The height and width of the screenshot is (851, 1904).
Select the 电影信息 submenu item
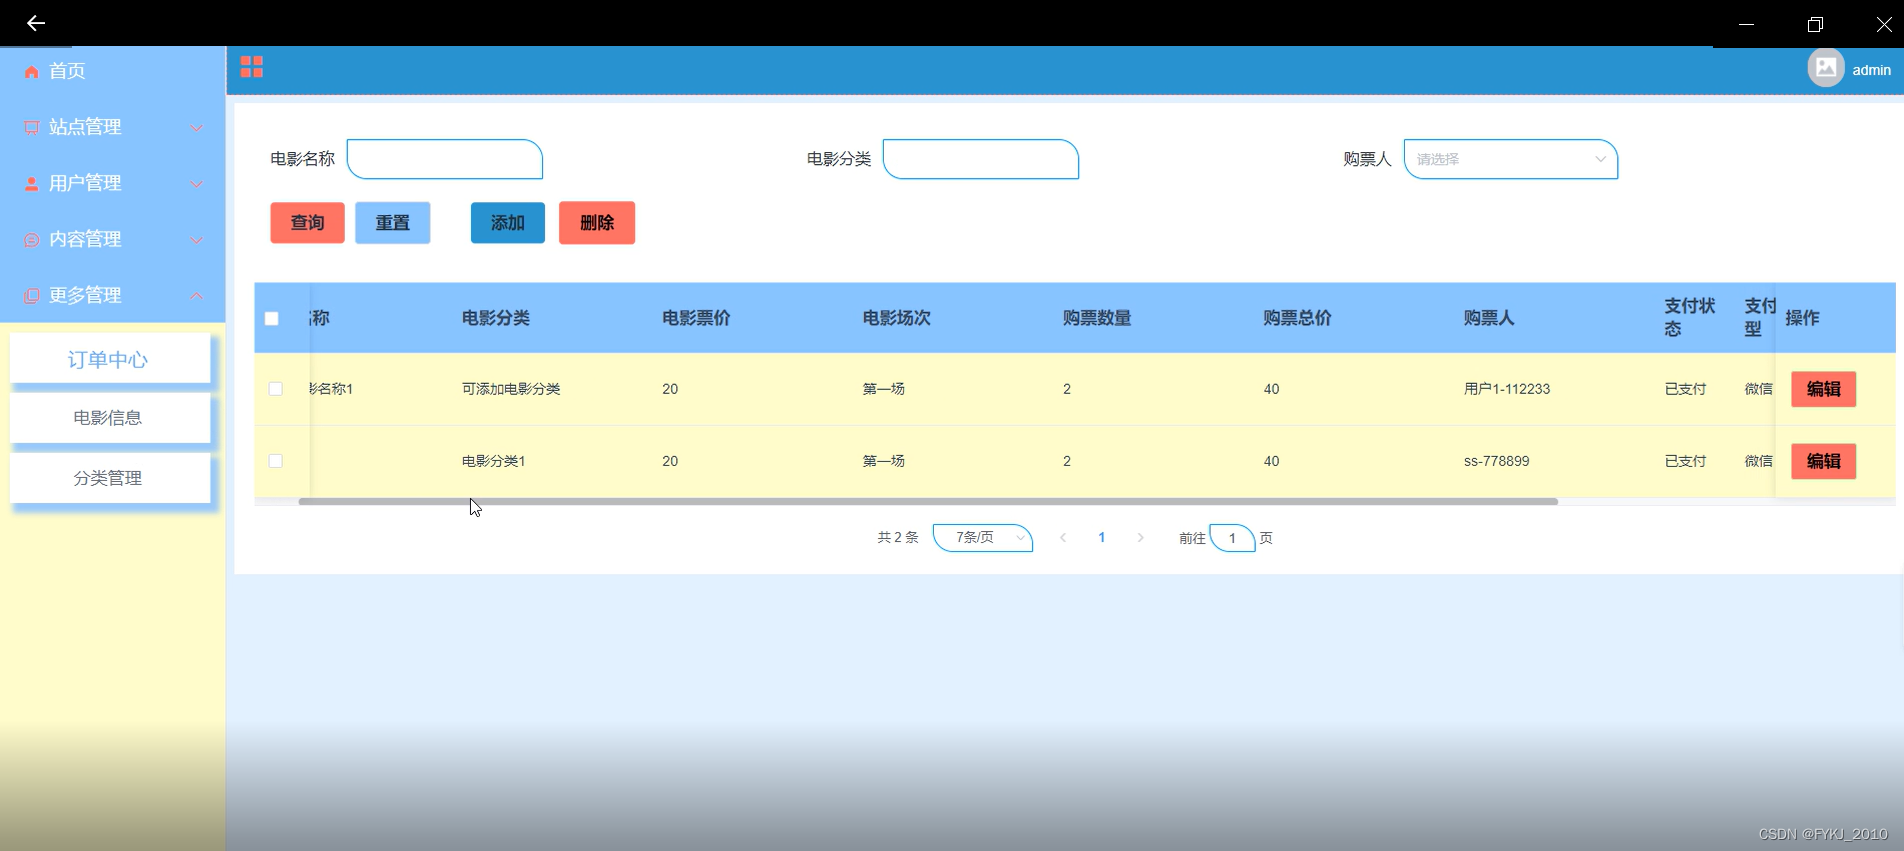110,418
